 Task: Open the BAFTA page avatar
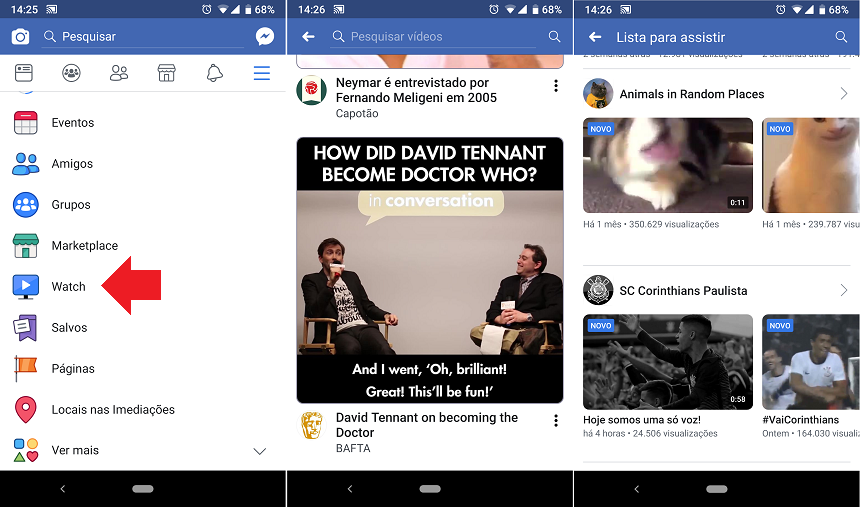(312, 425)
